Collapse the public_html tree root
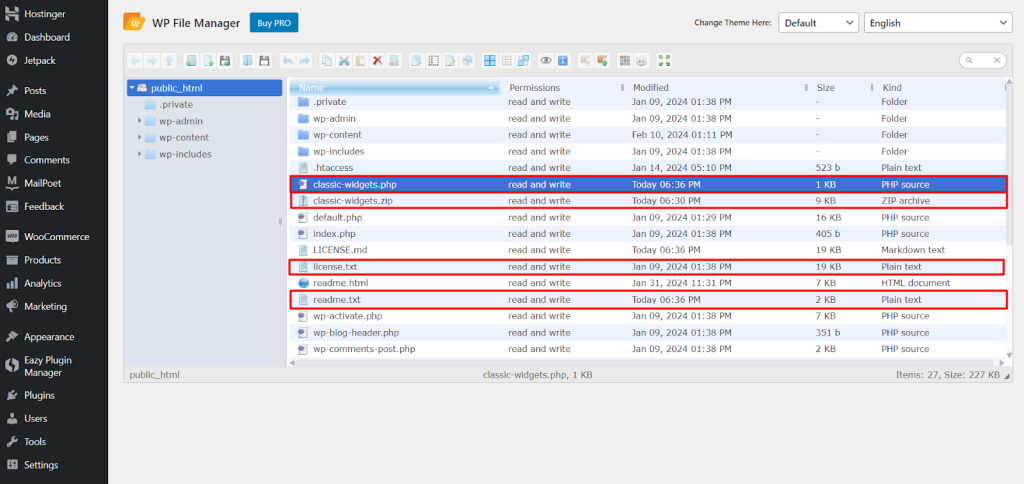The image size is (1024, 484). (132, 88)
